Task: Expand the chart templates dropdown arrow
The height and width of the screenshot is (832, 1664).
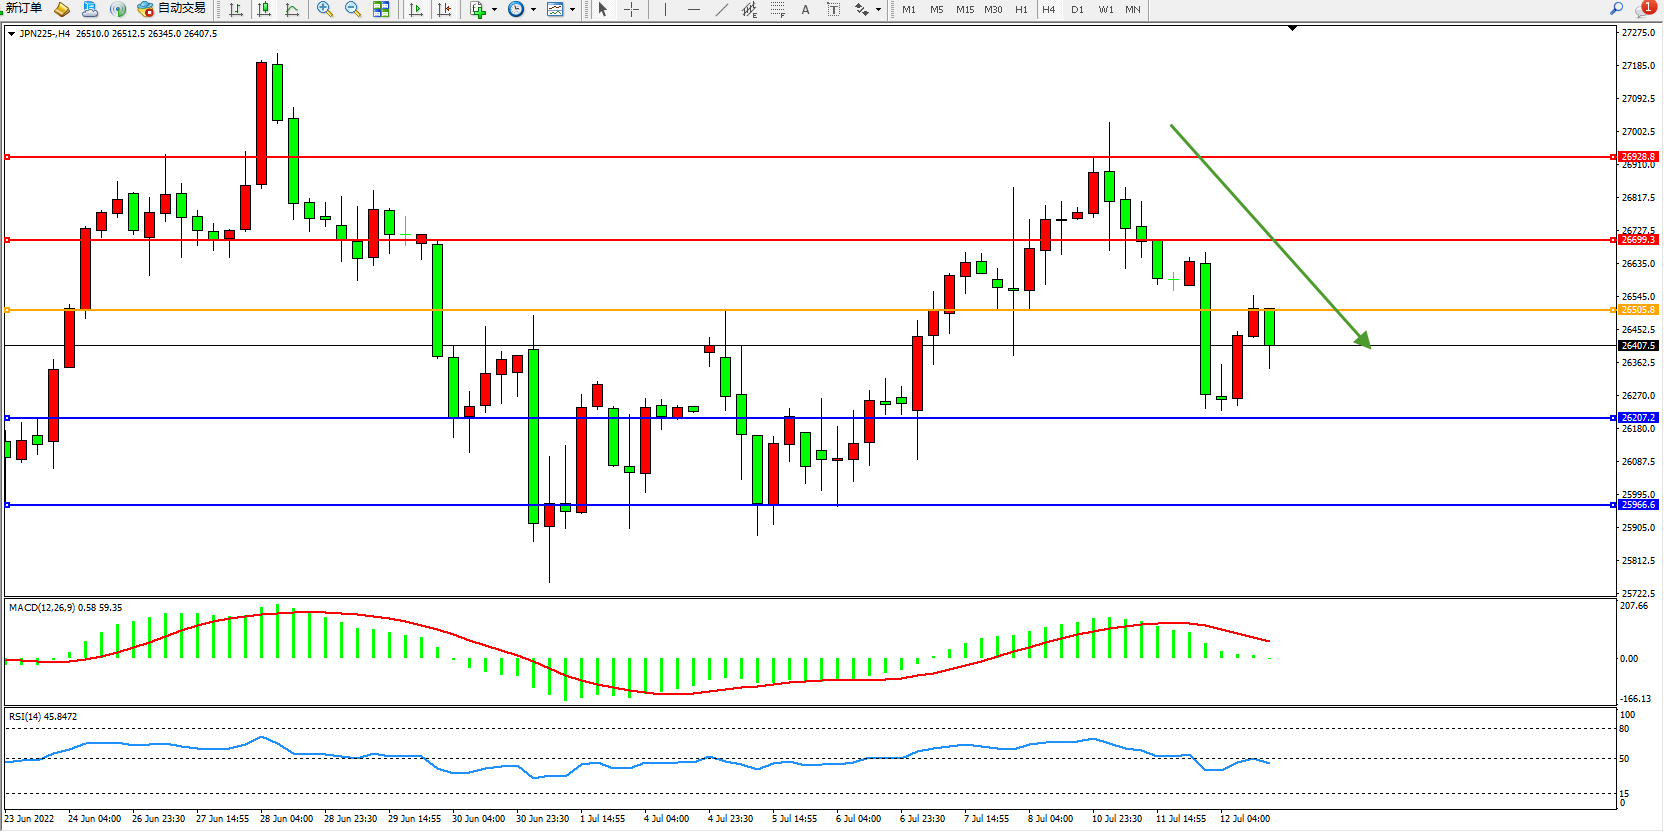Action: [572, 9]
